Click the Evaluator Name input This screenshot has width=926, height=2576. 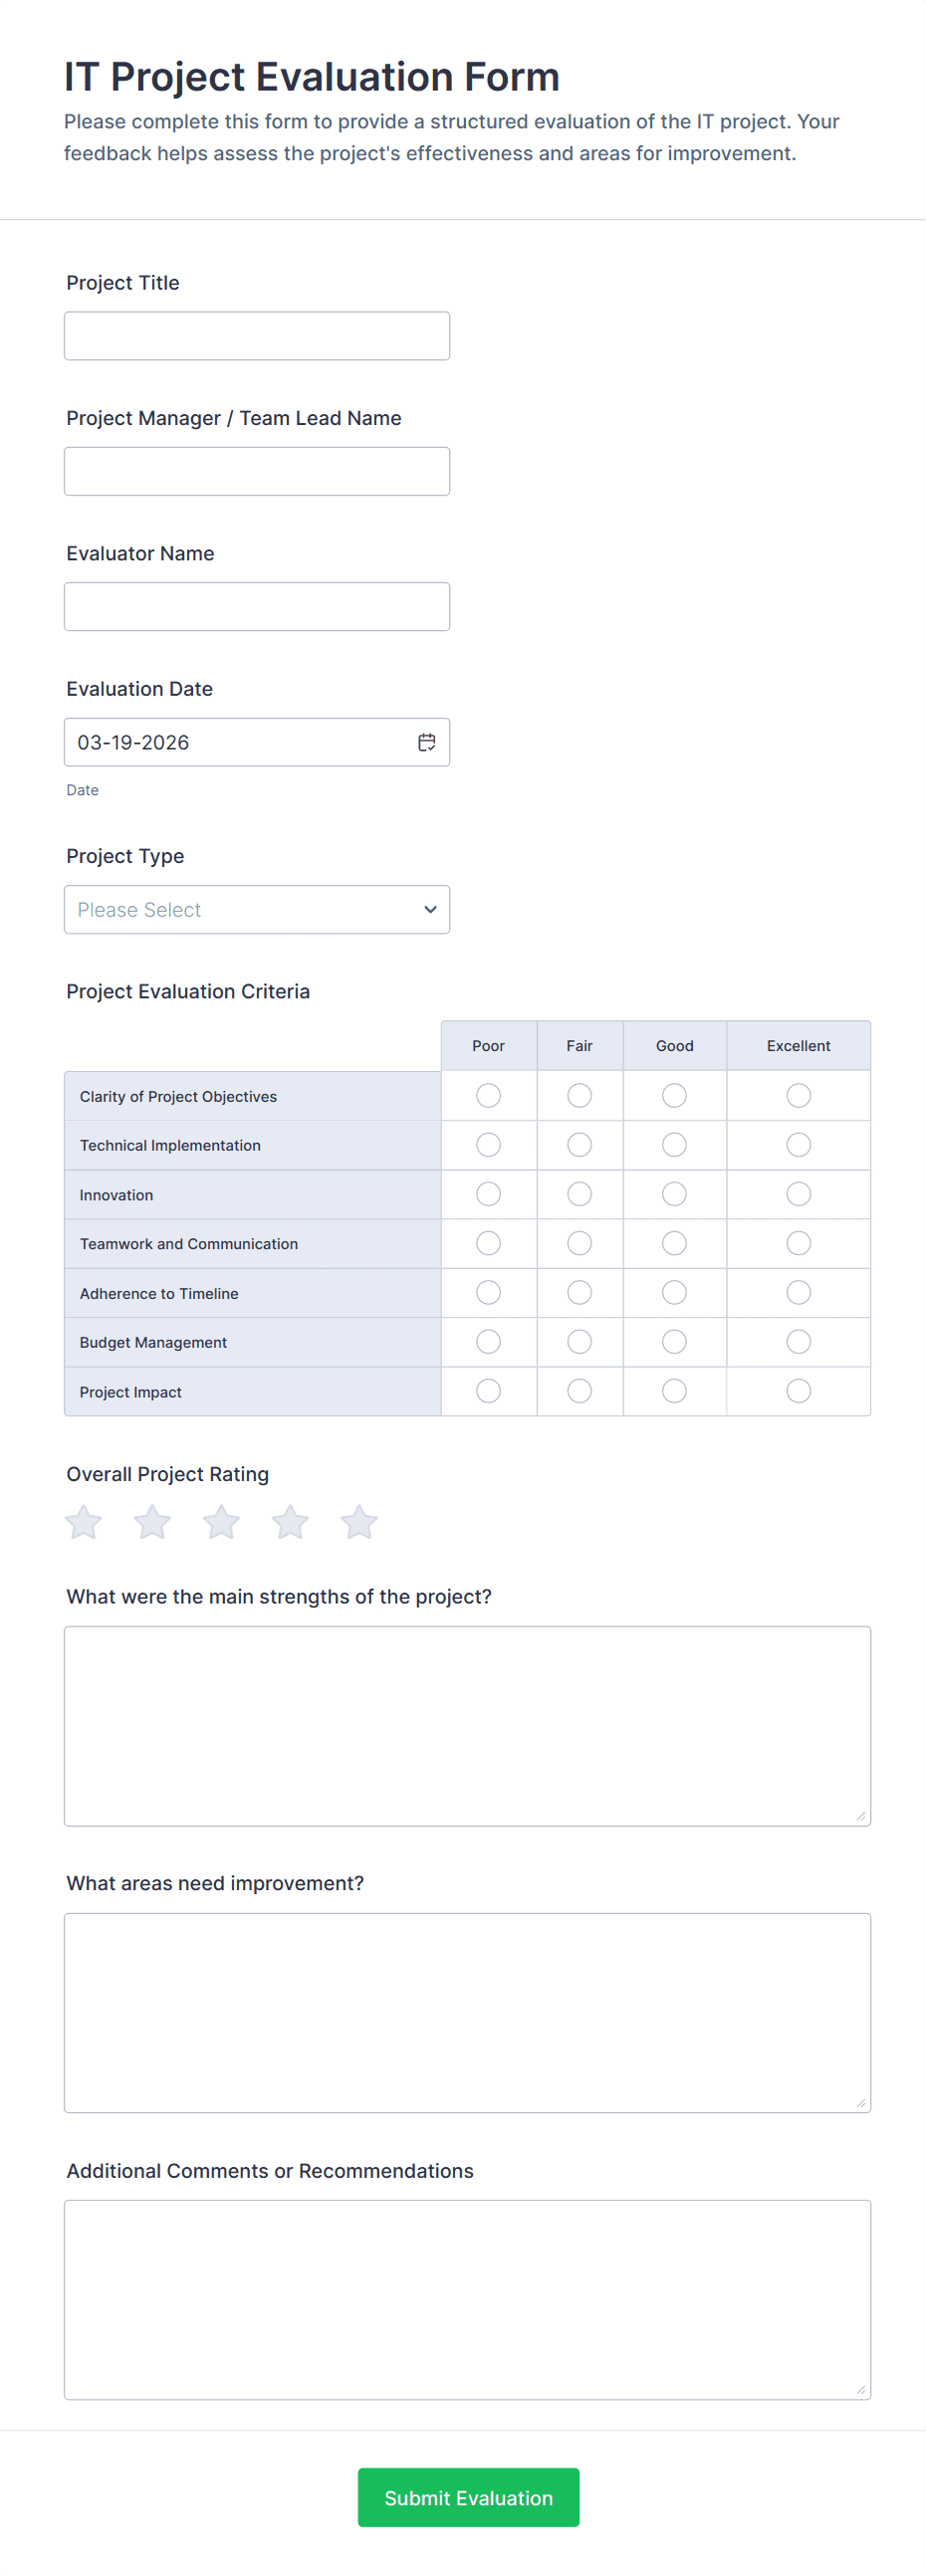257,607
